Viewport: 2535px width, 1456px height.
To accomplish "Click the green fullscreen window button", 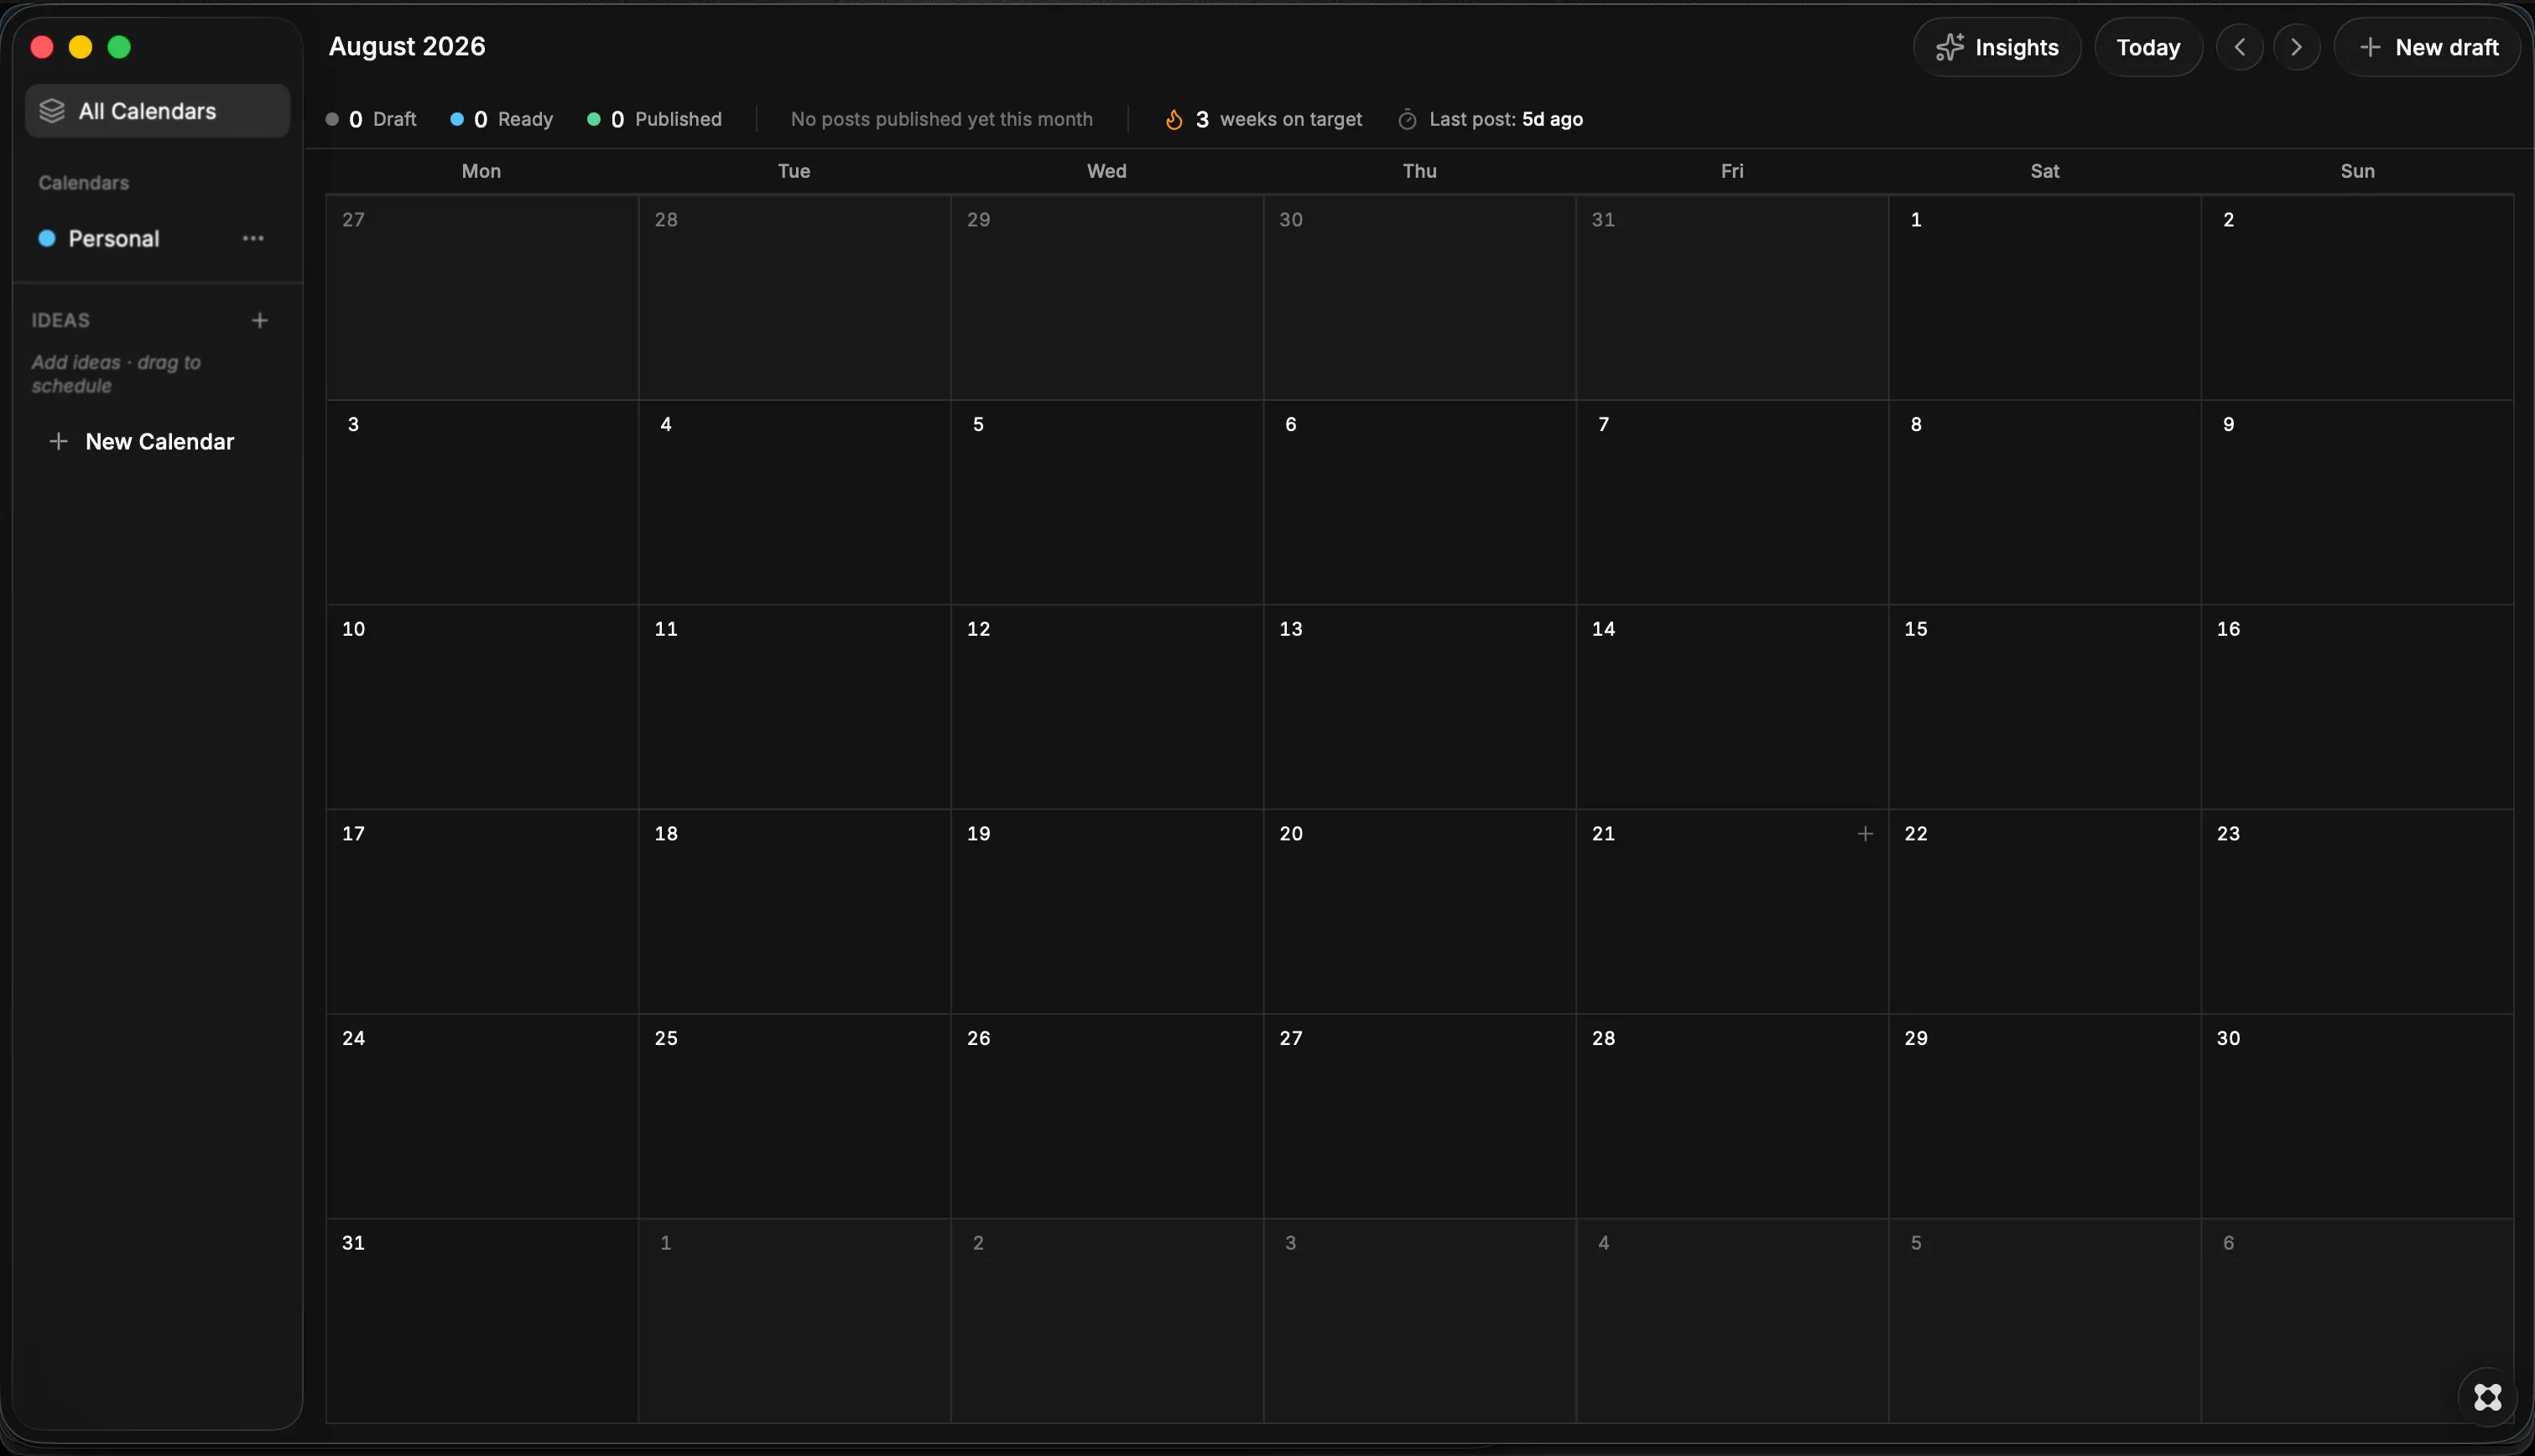I will point(119,47).
